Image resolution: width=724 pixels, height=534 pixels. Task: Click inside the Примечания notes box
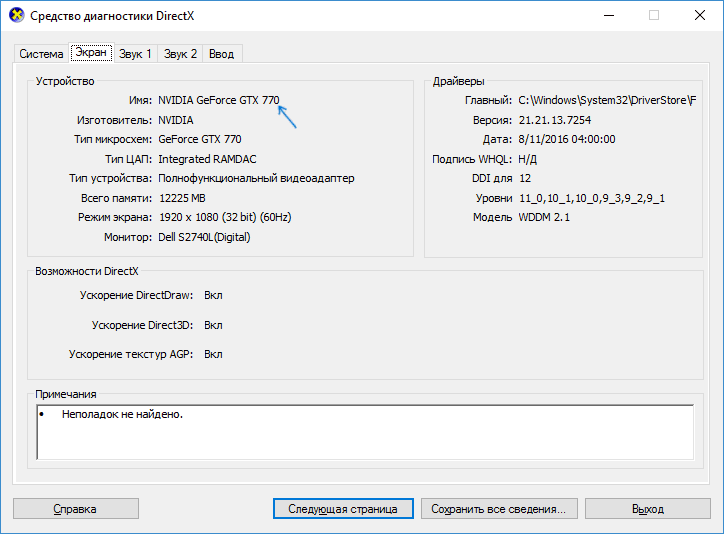[x=365, y=432]
